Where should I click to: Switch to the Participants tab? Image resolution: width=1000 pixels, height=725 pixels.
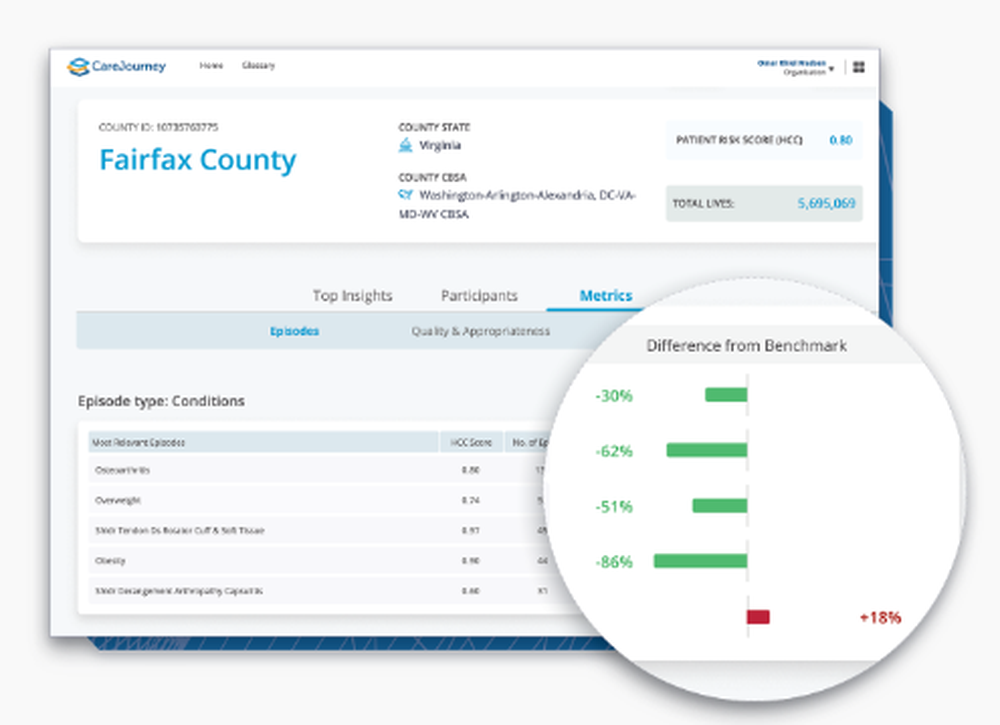pyautogui.click(x=479, y=296)
